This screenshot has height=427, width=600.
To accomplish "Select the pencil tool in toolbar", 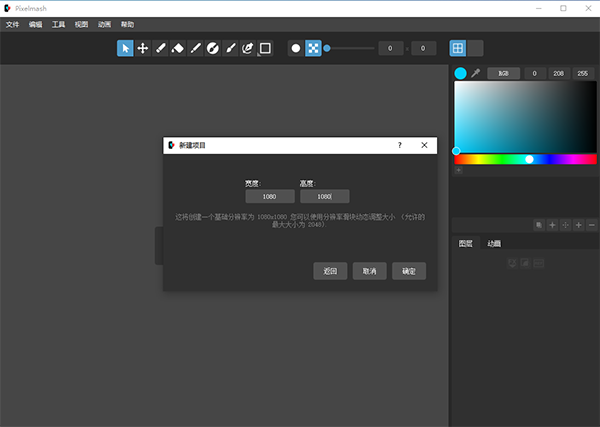I will coord(160,48).
